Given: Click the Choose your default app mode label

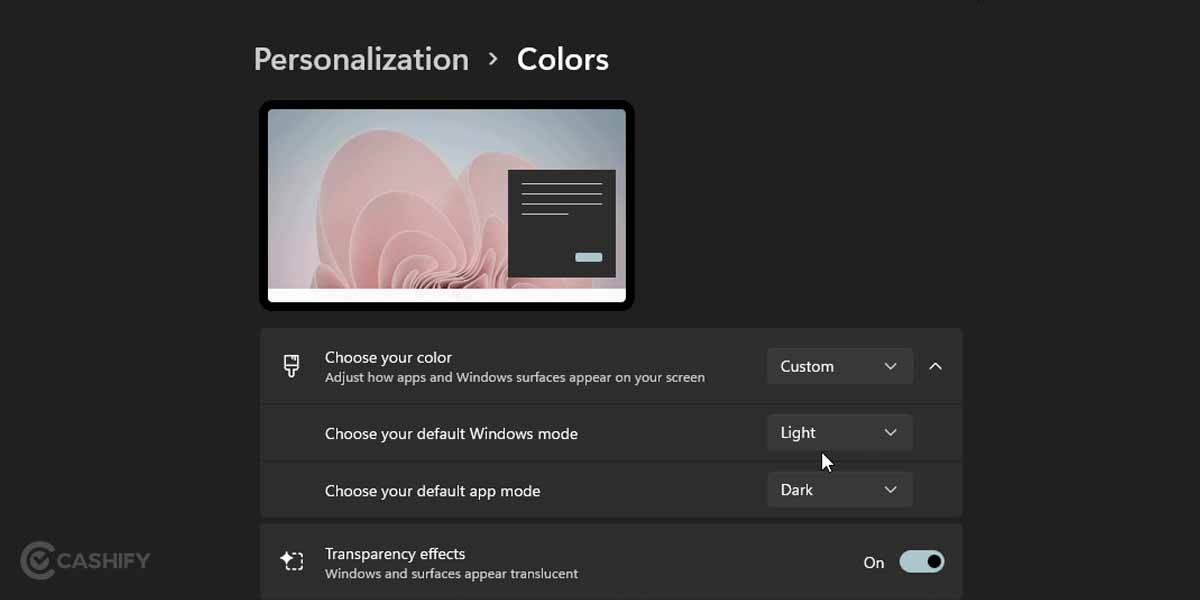Looking at the screenshot, I should click(432, 489).
